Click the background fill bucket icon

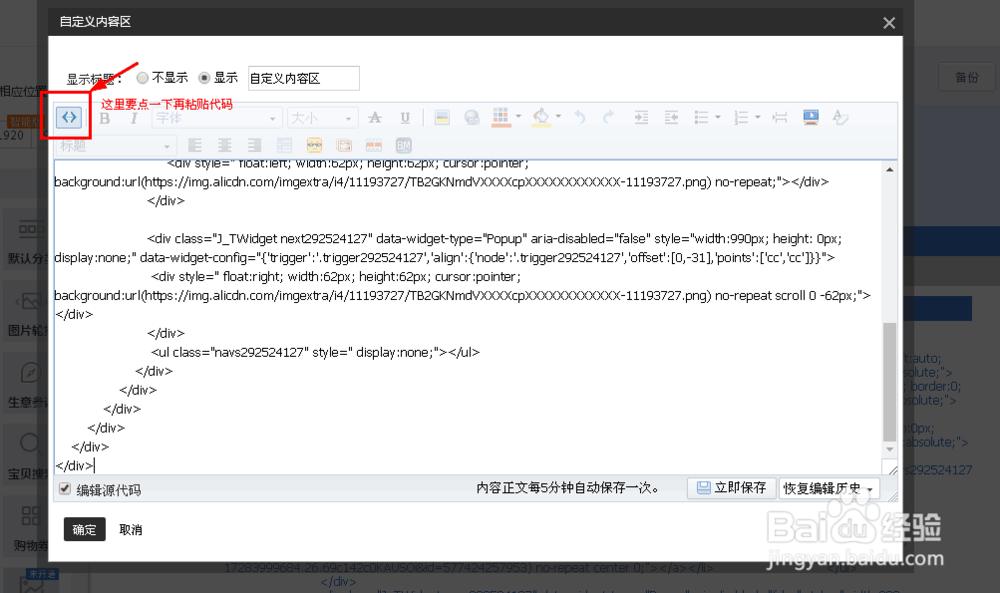pyautogui.click(x=541, y=117)
